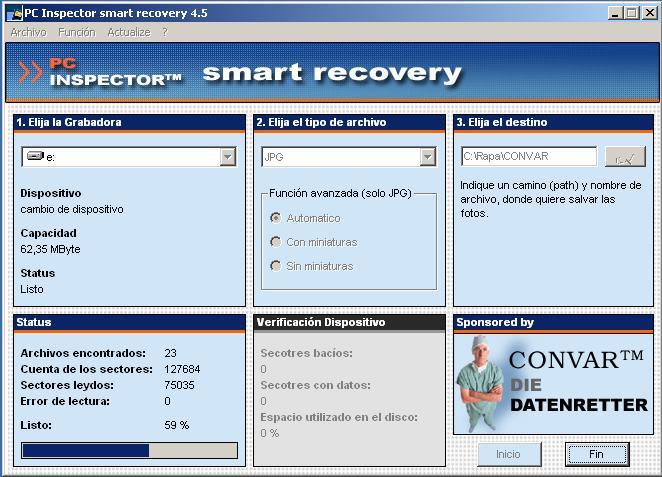662x477 pixels.
Task: Click the Inicio button
Action: coord(509,454)
